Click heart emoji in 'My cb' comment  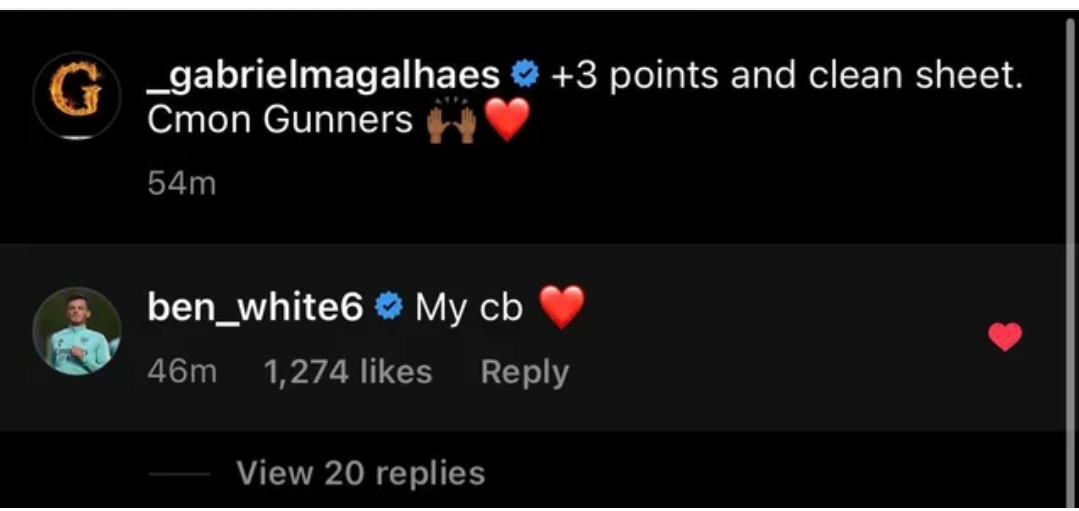[x=562, y=307]
